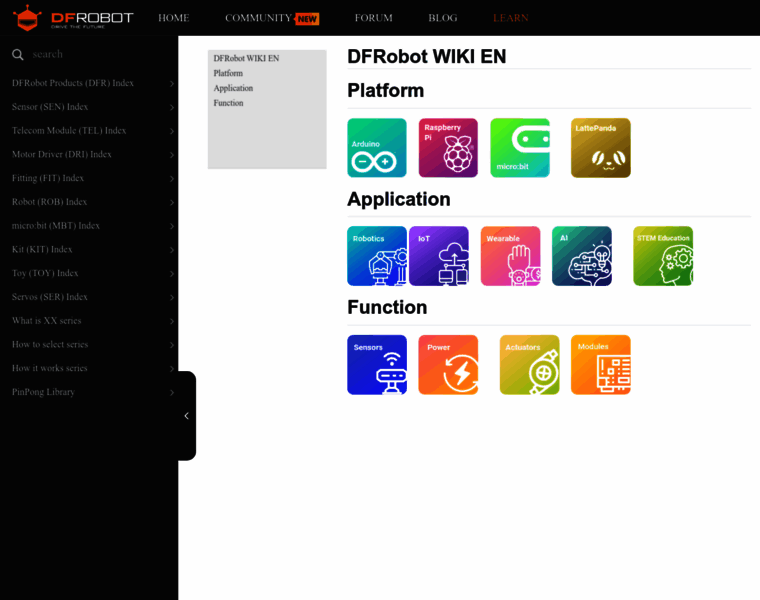Select Robot (ROB) Index label
Screen dimensions: 760x600
[x=49, y=202]
